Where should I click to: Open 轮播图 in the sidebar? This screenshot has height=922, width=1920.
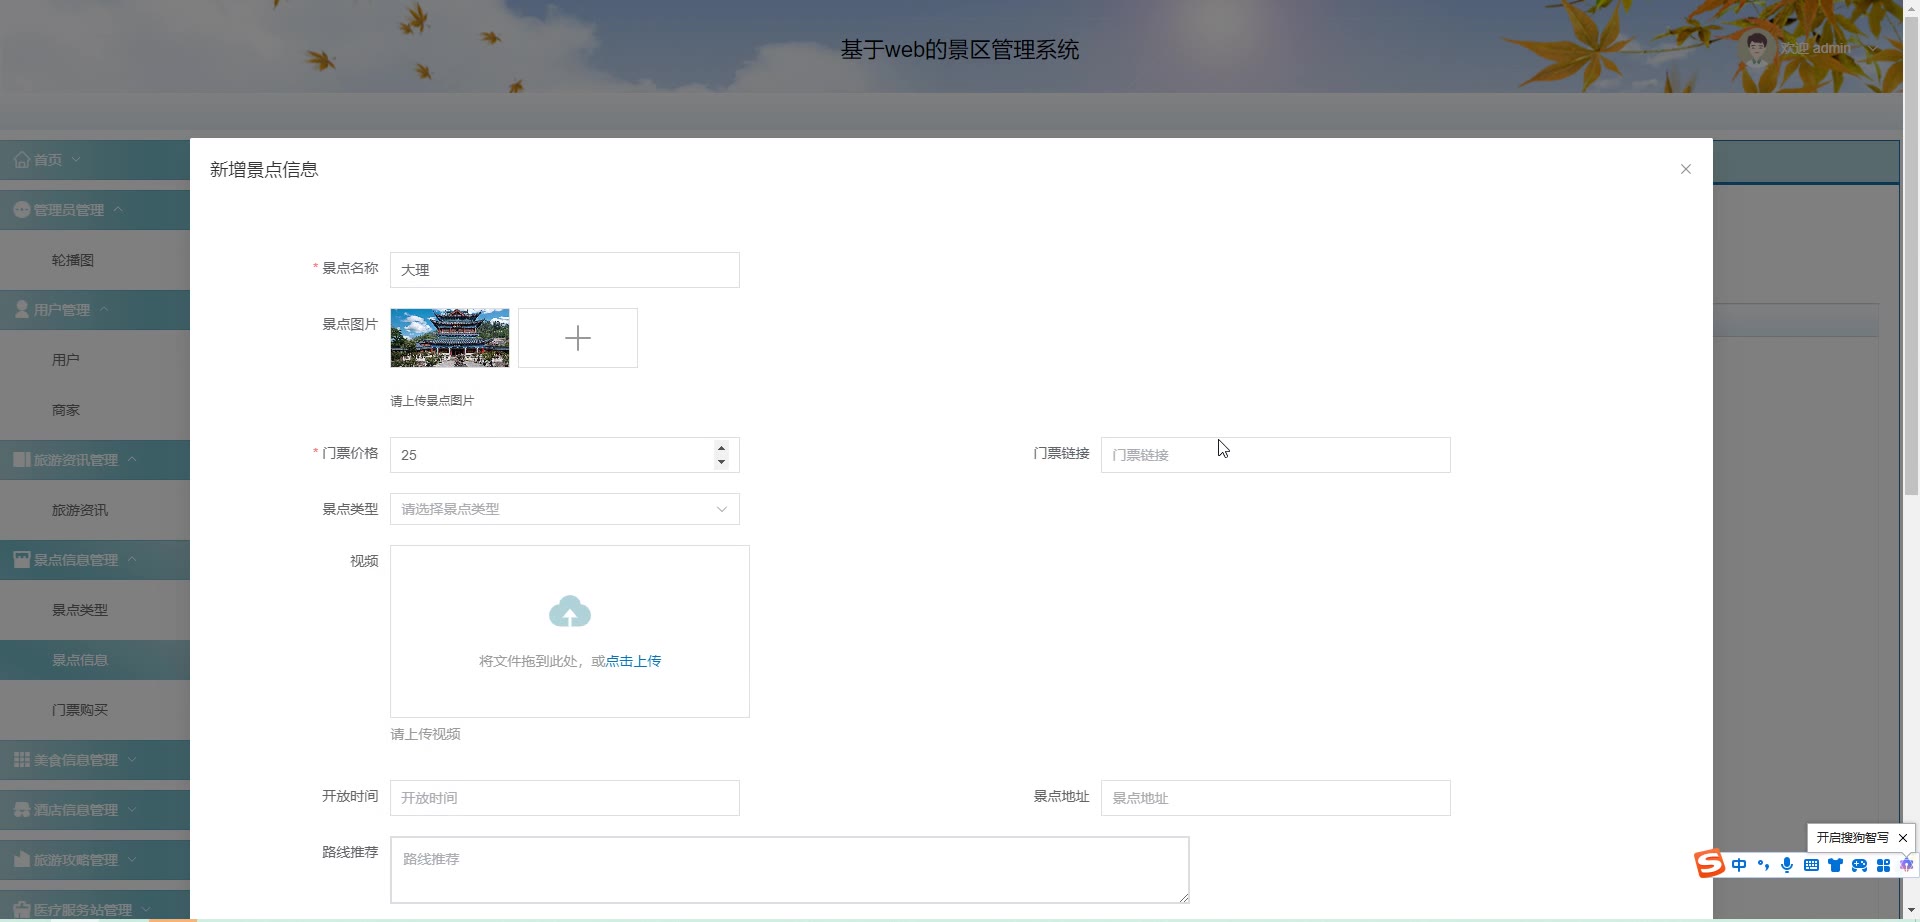(x=95, y=260)
